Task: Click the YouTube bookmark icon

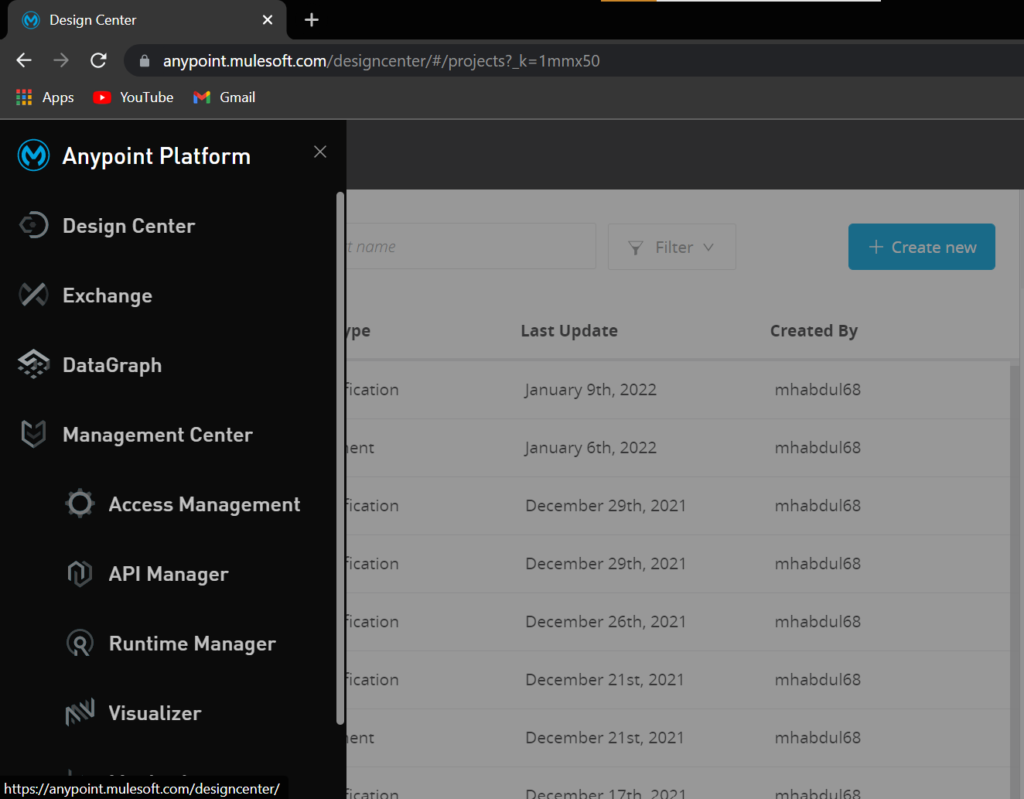Action: (102, 97)
